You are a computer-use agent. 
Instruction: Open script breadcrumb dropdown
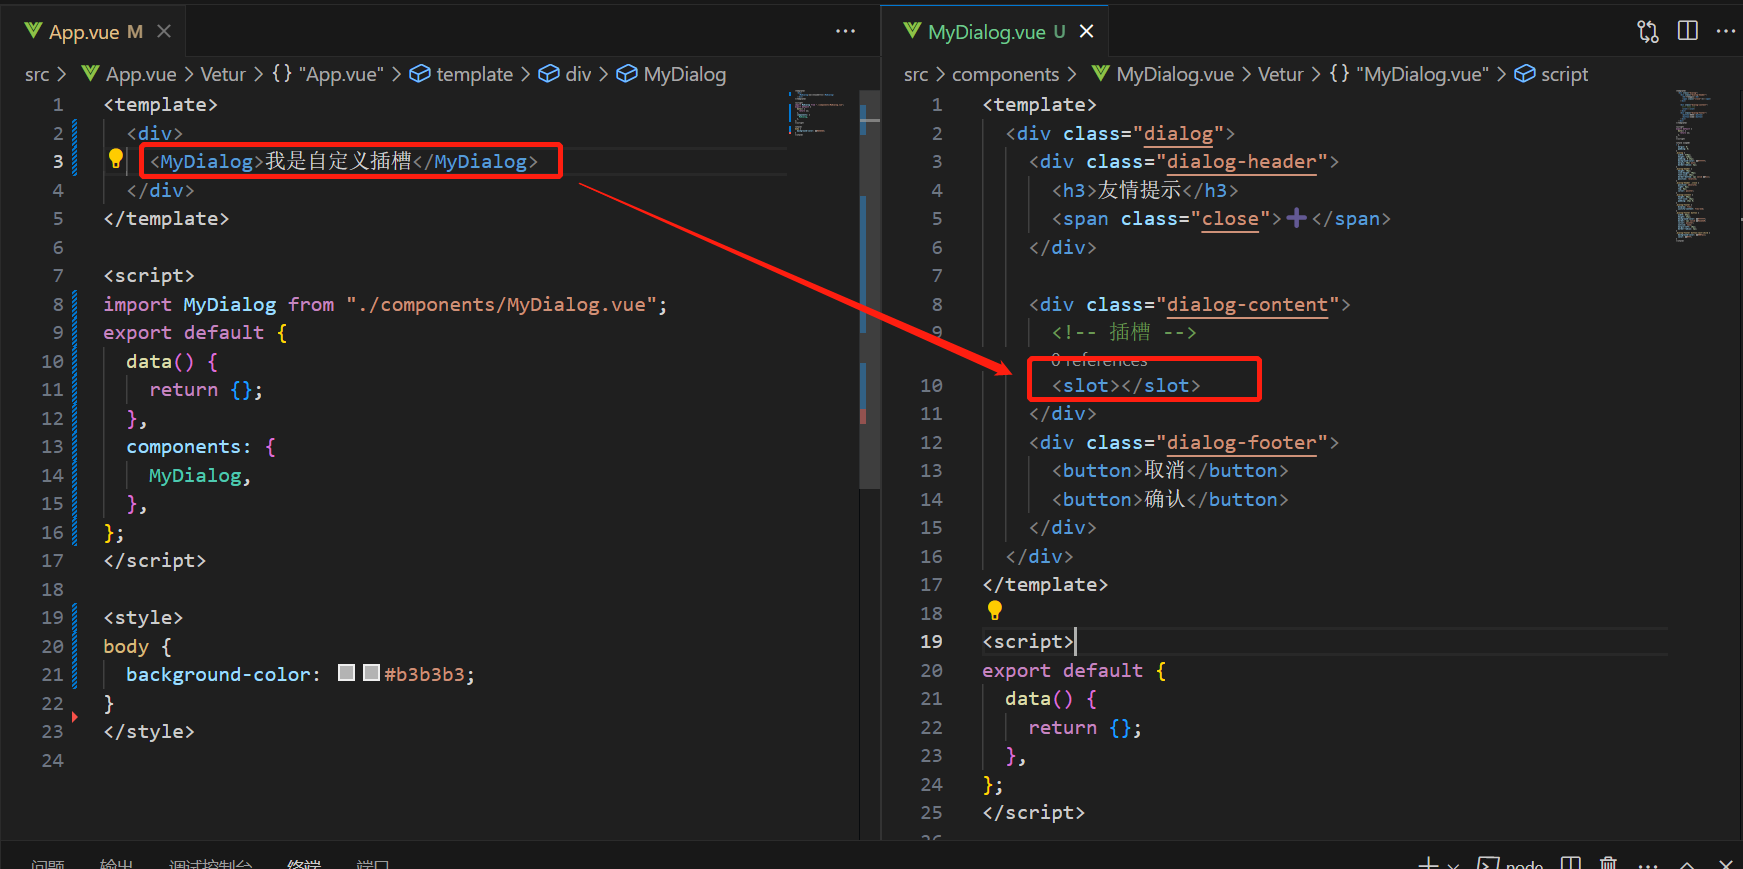click(x=1564, y=74)
